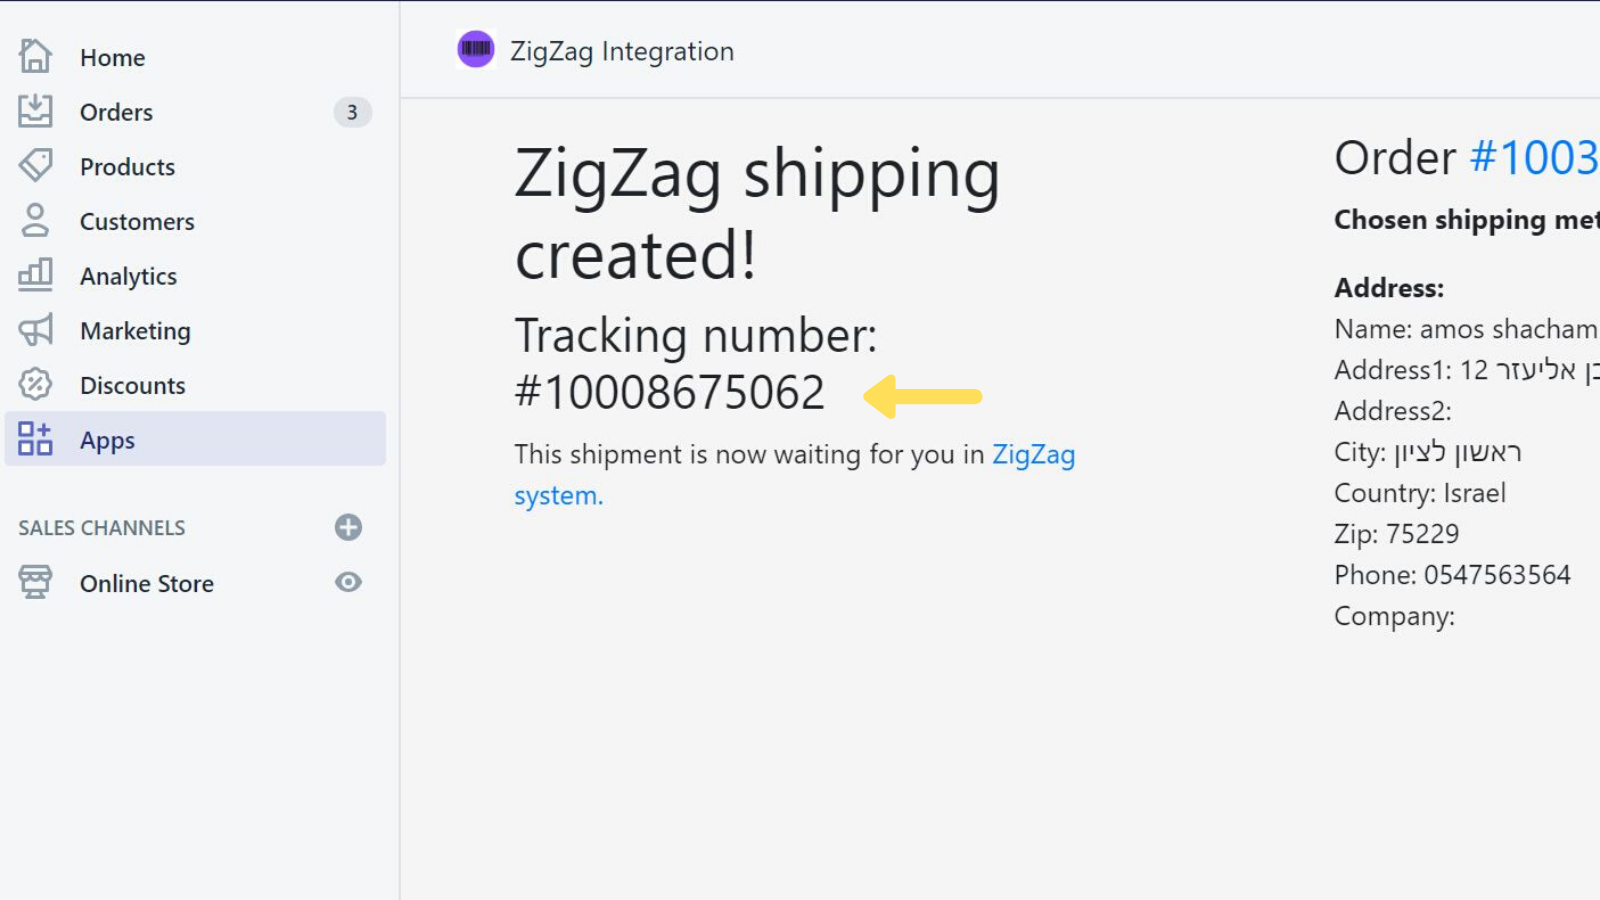Open the ZigZag system link
Image resolution: width=1600 pixels, height=900 pixels.
(1033, 455)
